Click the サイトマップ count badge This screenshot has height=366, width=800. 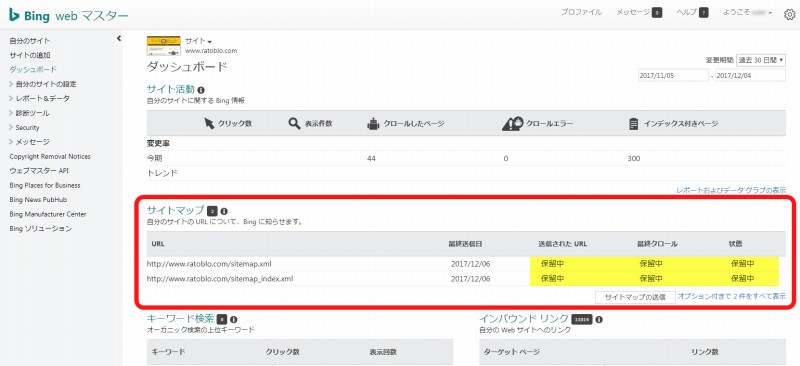213,211
